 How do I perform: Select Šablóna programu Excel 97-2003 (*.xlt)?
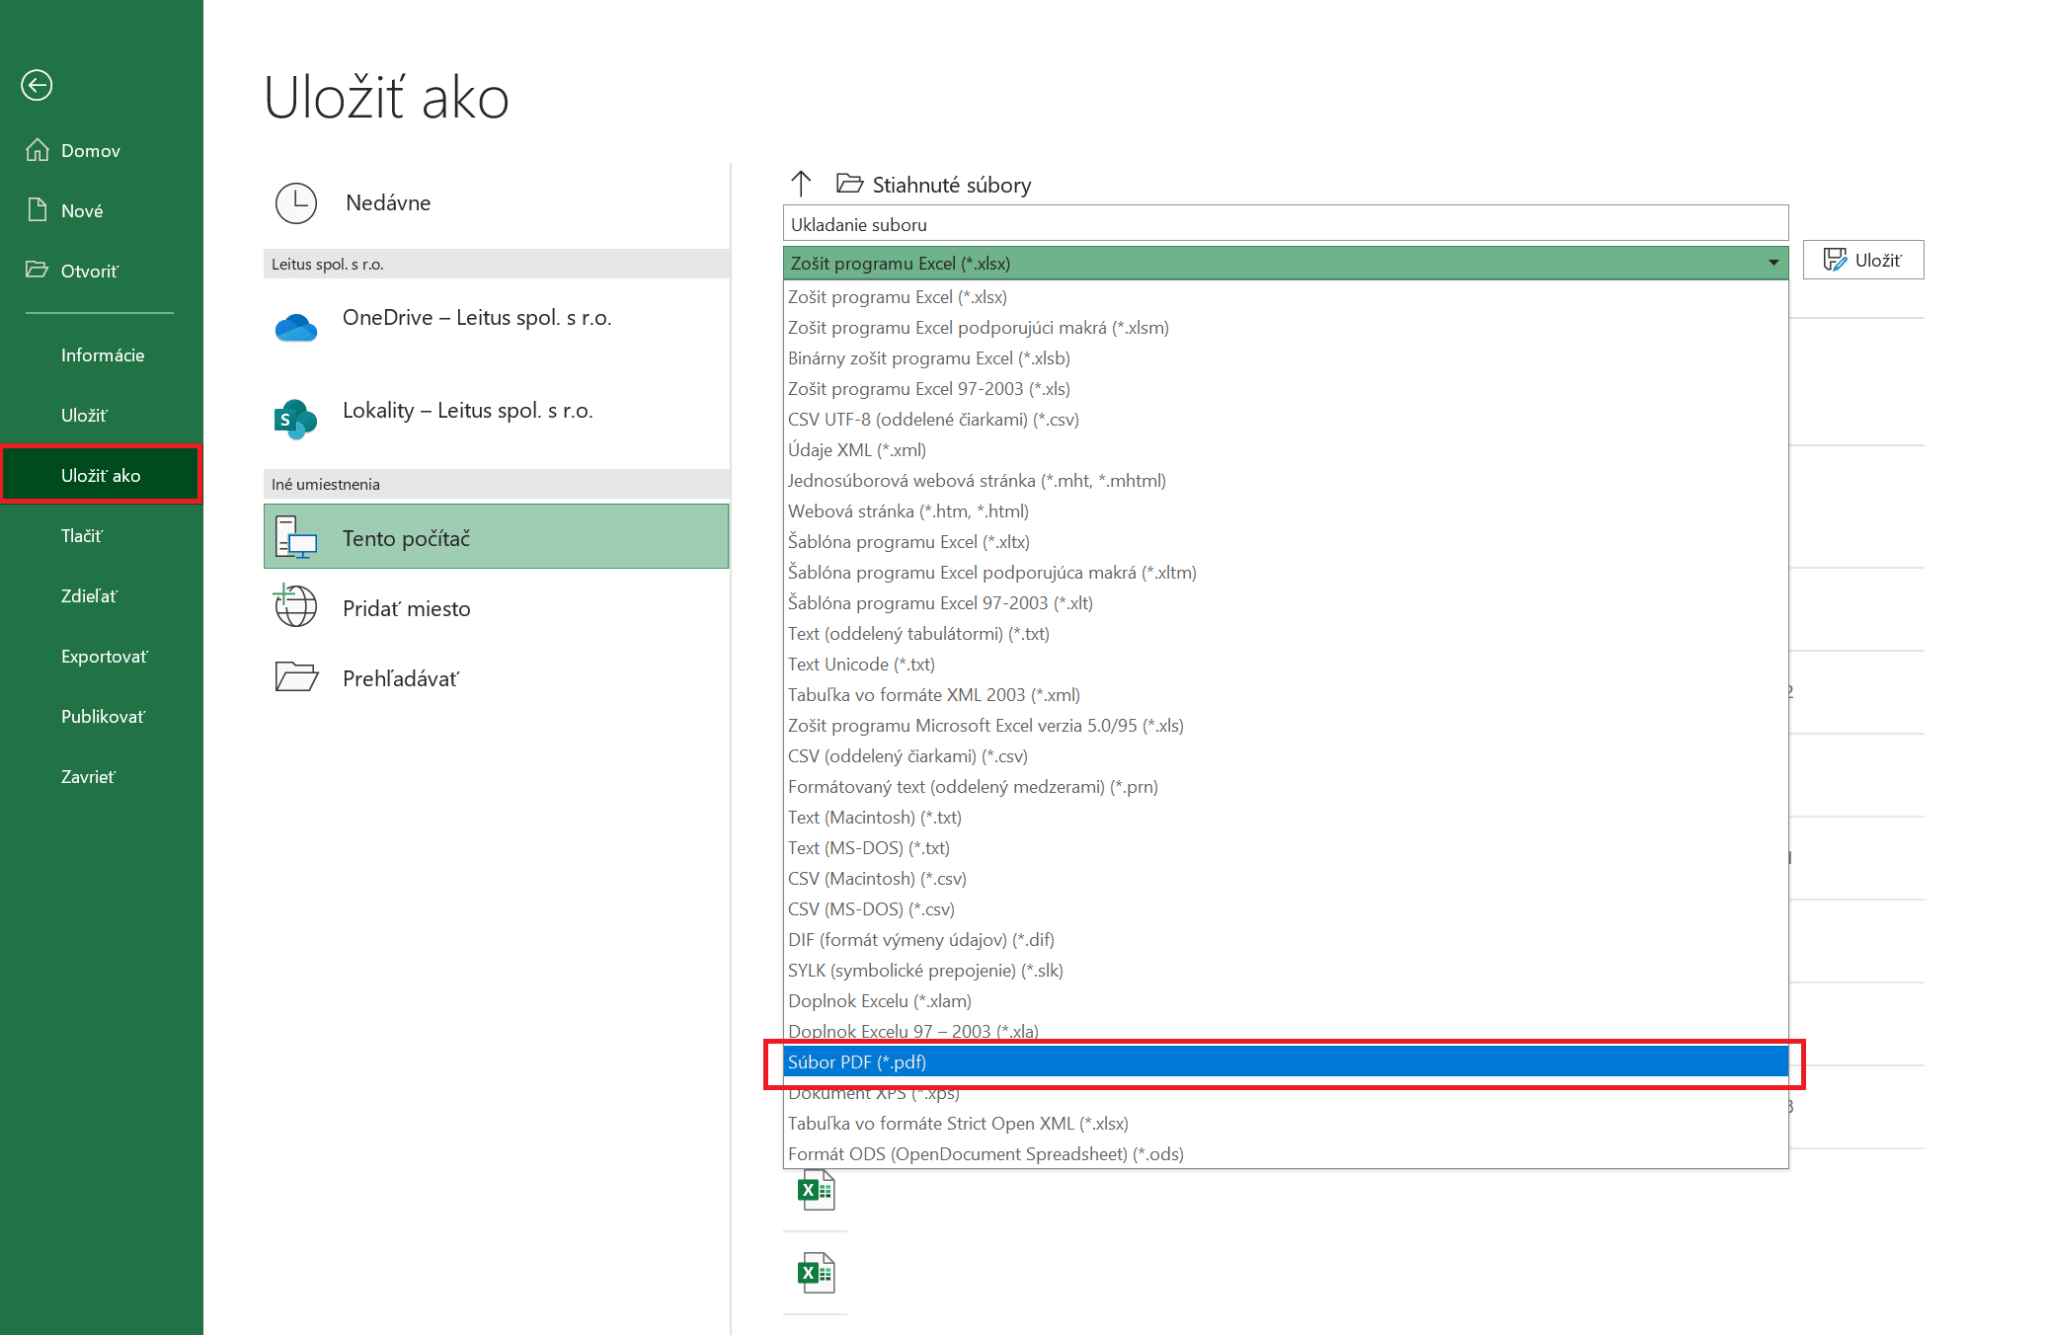click(x=1285, y=603)
